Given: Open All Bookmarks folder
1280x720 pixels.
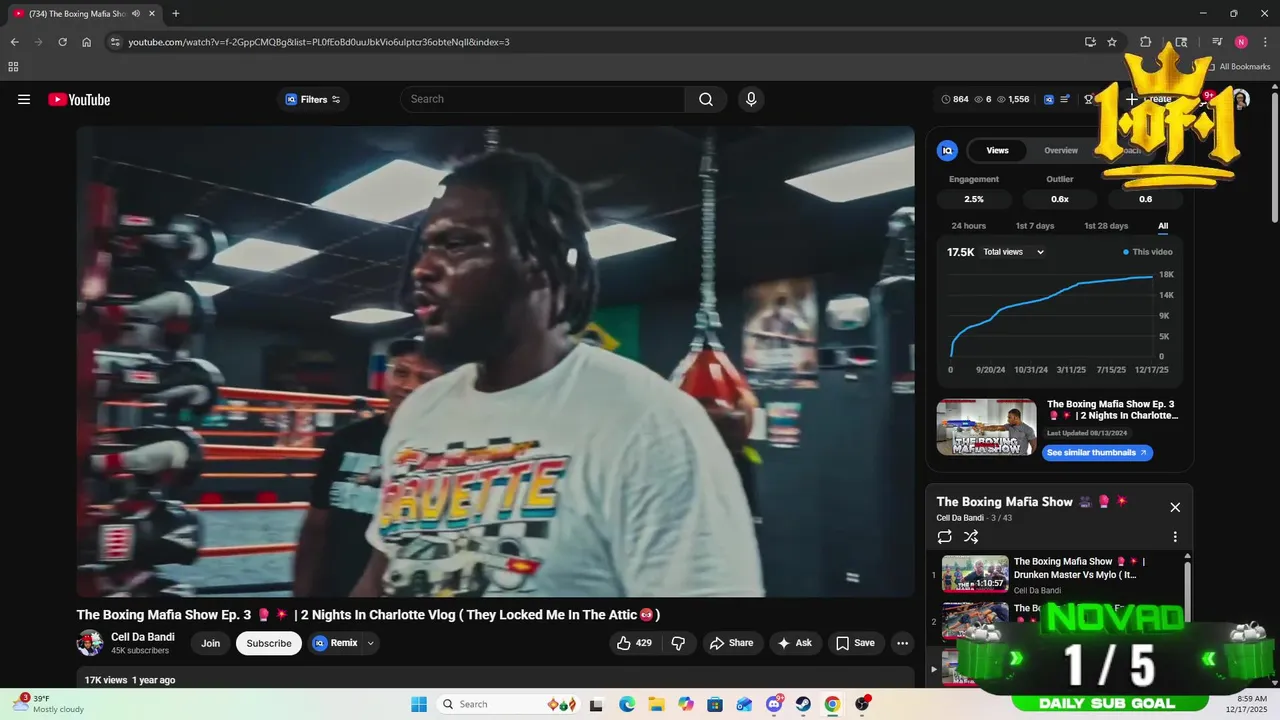Looking at the screenshot, I should click(1238, 67).
